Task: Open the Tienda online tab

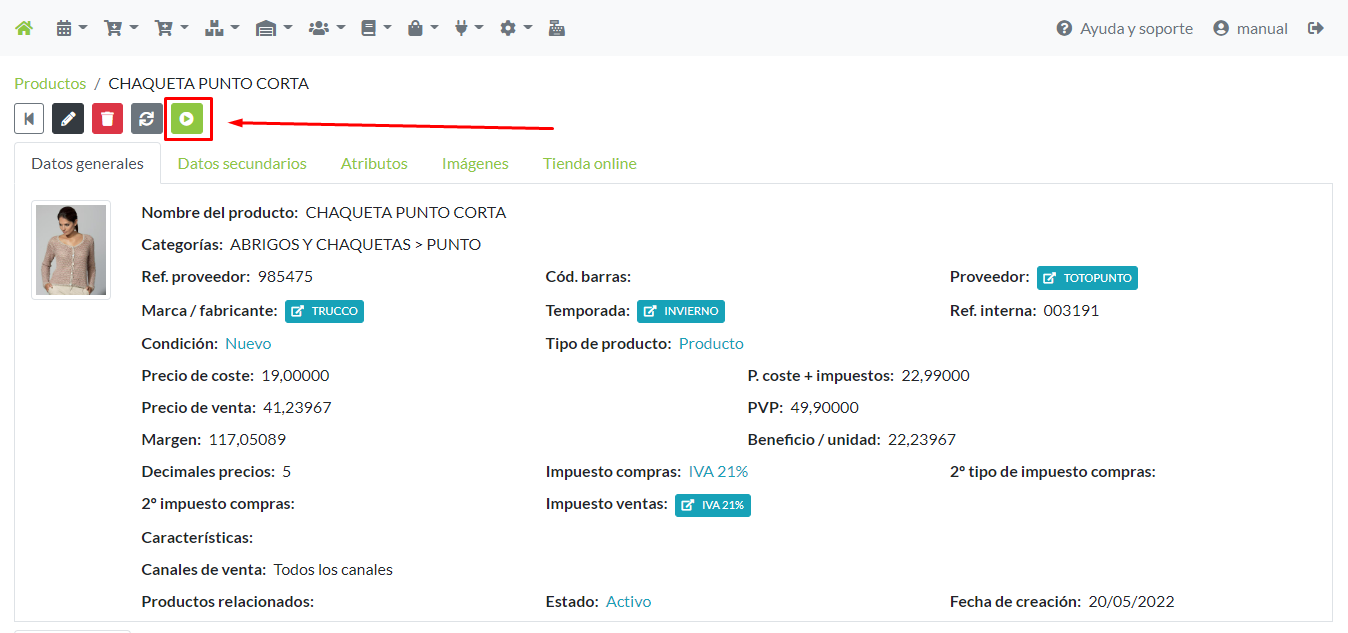Action: pos(589,163)
